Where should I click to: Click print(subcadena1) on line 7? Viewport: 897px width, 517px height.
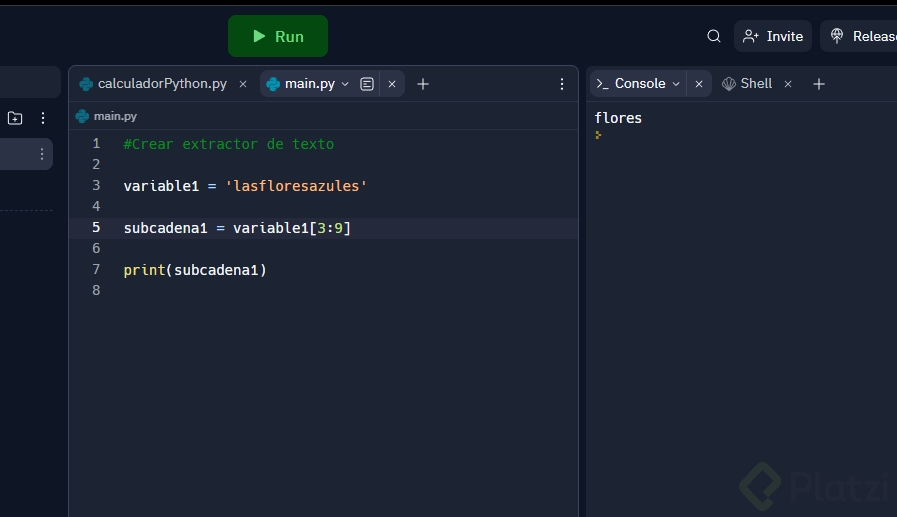(195, 270)
